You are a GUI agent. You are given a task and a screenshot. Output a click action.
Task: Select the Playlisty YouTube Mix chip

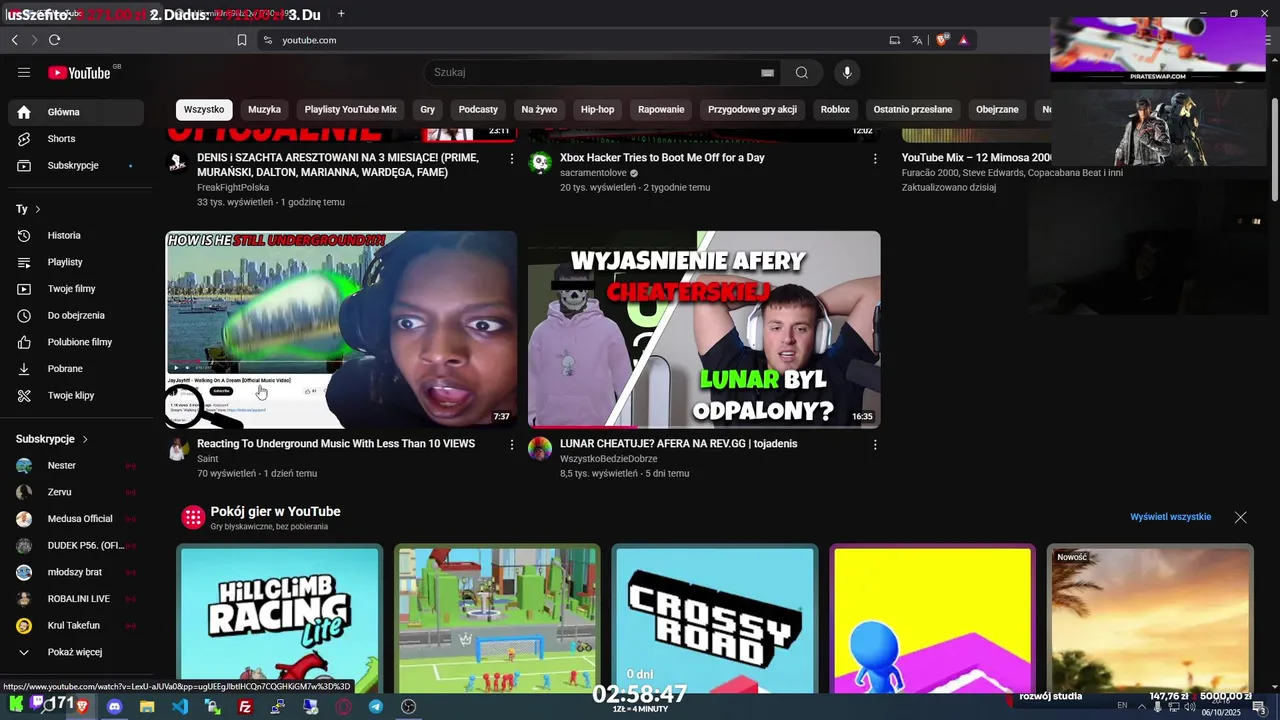(351, 109)
